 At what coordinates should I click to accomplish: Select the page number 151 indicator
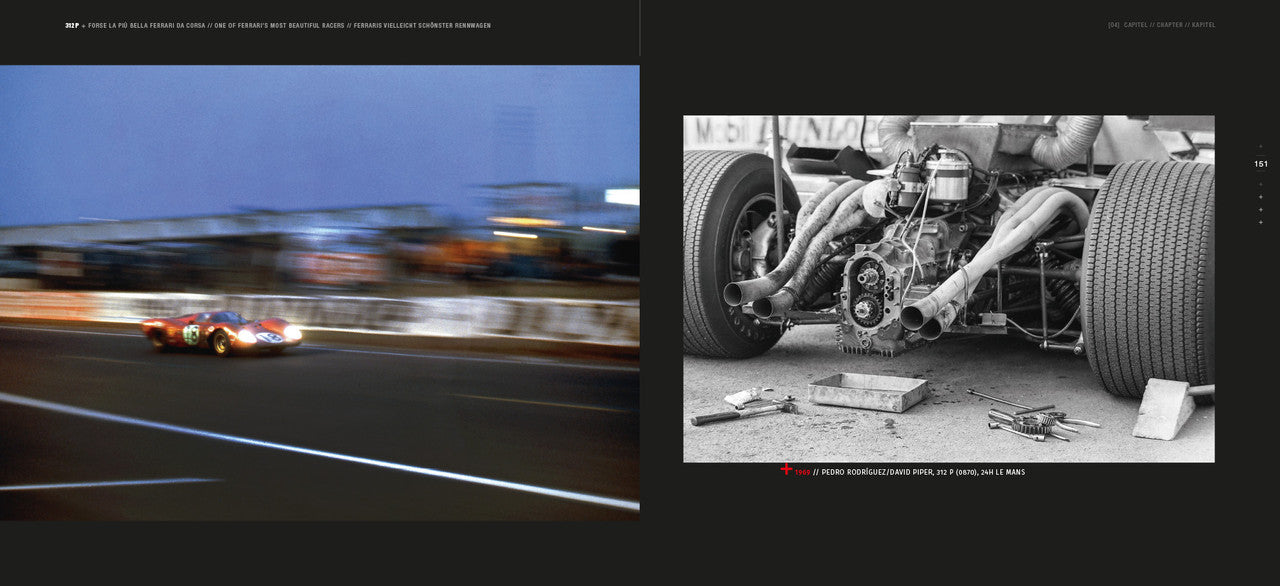[x=1261, y=163]
